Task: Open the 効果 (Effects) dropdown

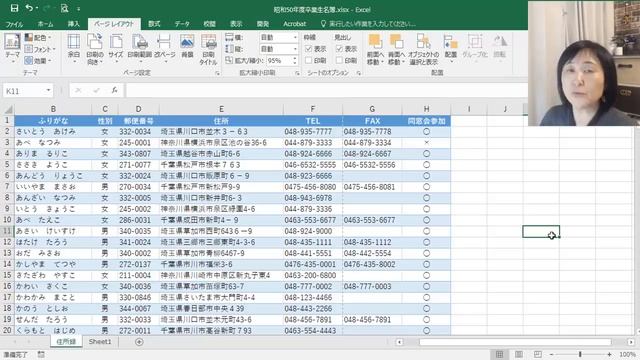Action: coord(38,60)
